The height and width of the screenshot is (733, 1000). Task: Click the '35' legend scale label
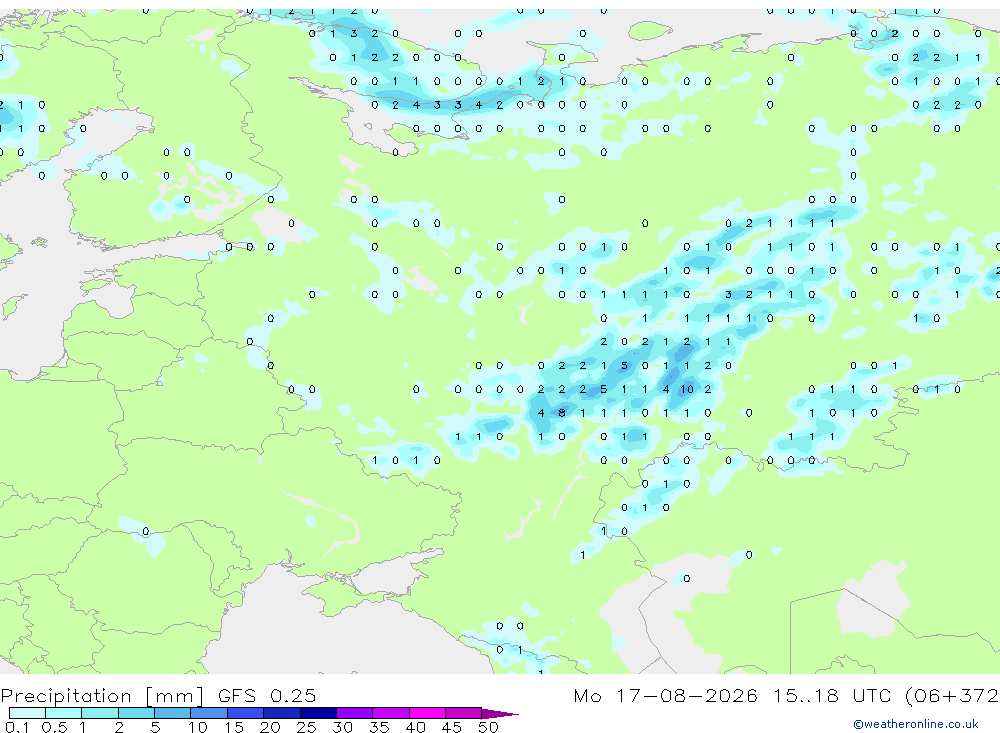pos(379,727)
